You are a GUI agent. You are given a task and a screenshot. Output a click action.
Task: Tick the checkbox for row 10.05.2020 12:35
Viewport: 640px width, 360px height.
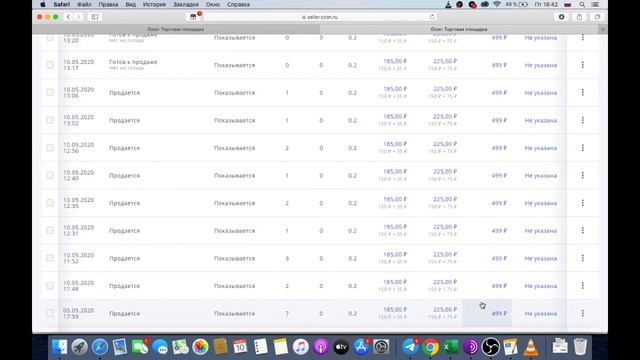(x=50, y=203)
